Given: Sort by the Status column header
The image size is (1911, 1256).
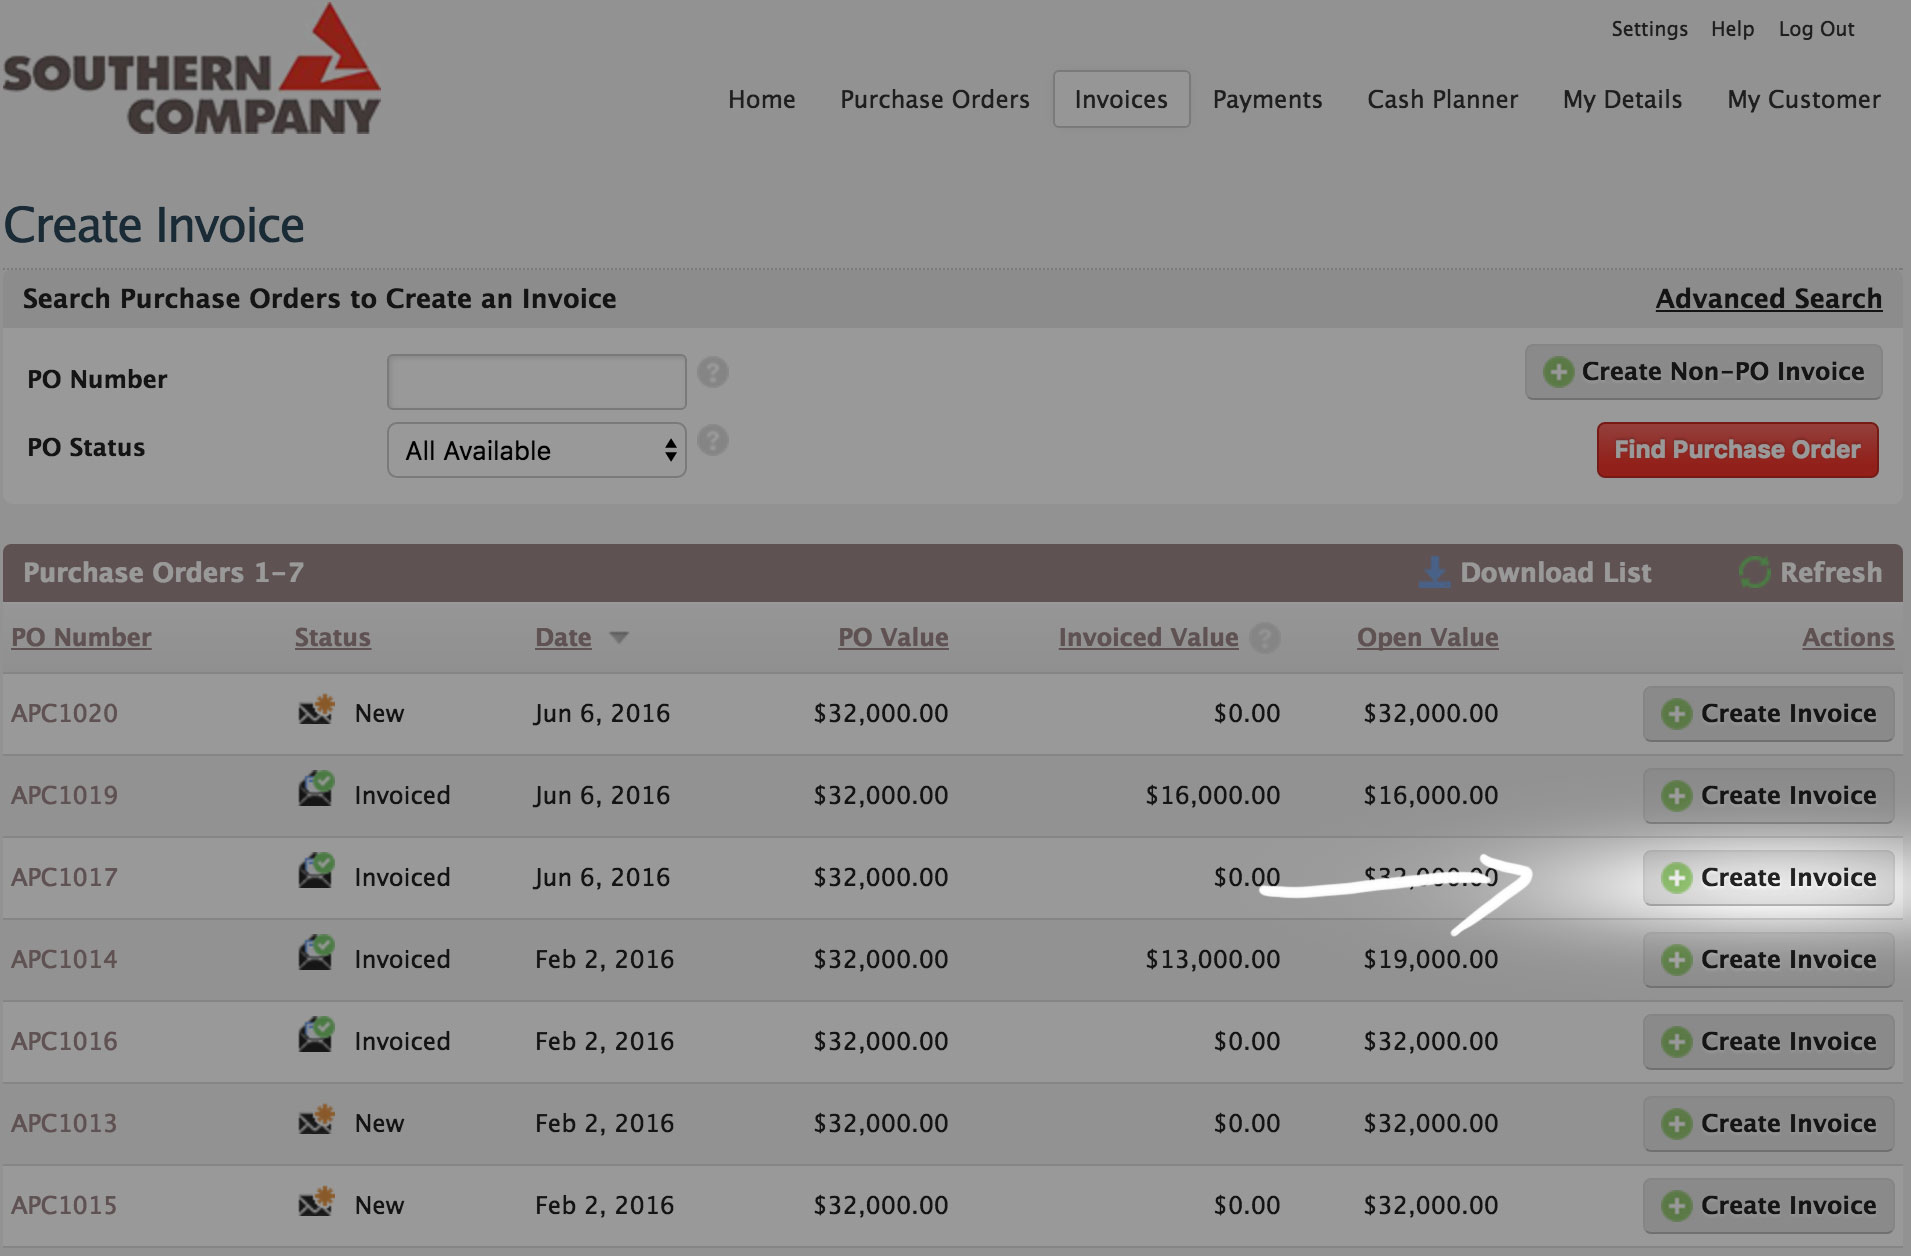Looking at the screenshot, I should point(333,638).
